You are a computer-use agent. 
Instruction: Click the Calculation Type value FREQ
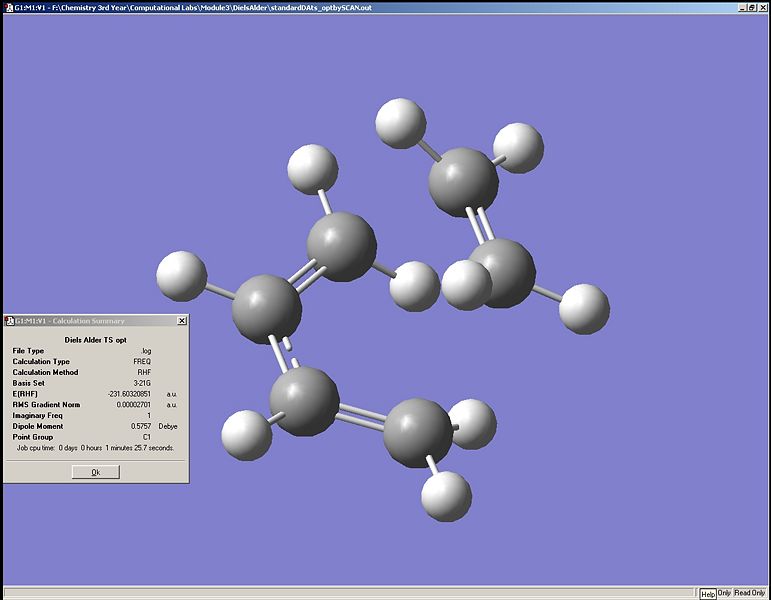[x=142, y=362]
